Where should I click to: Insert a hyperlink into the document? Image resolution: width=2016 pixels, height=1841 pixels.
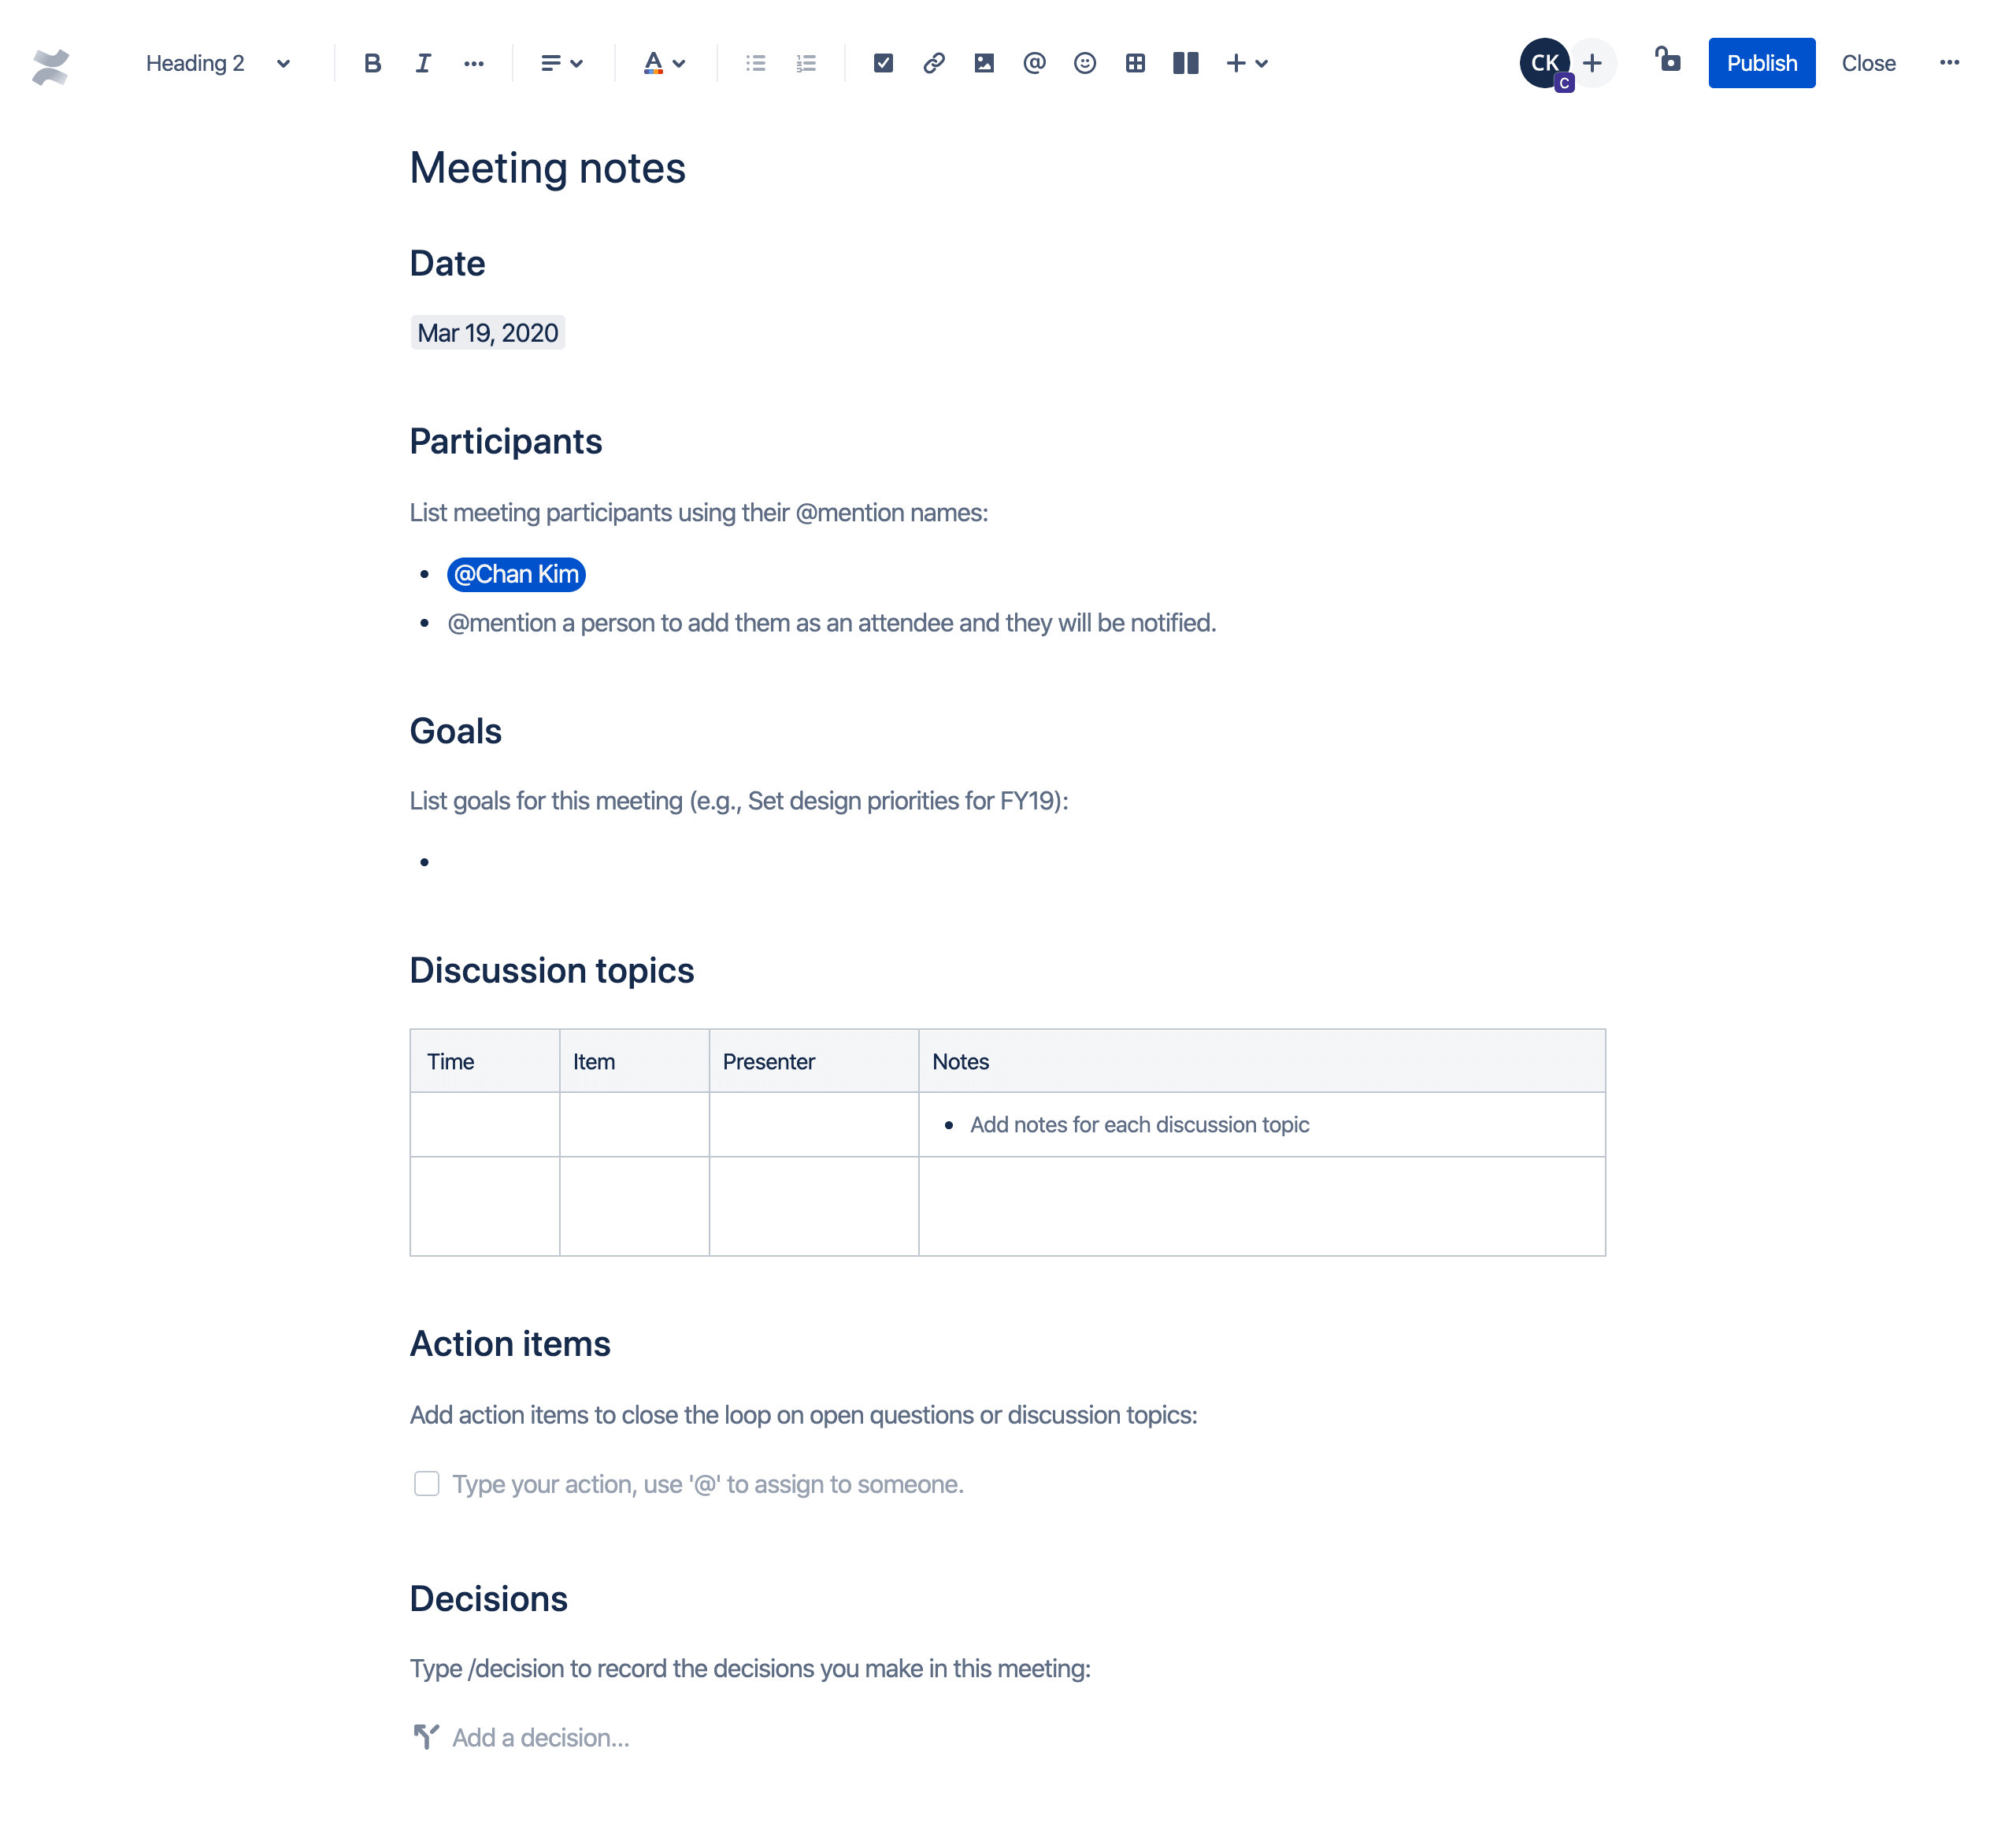[x=932, y=61]
